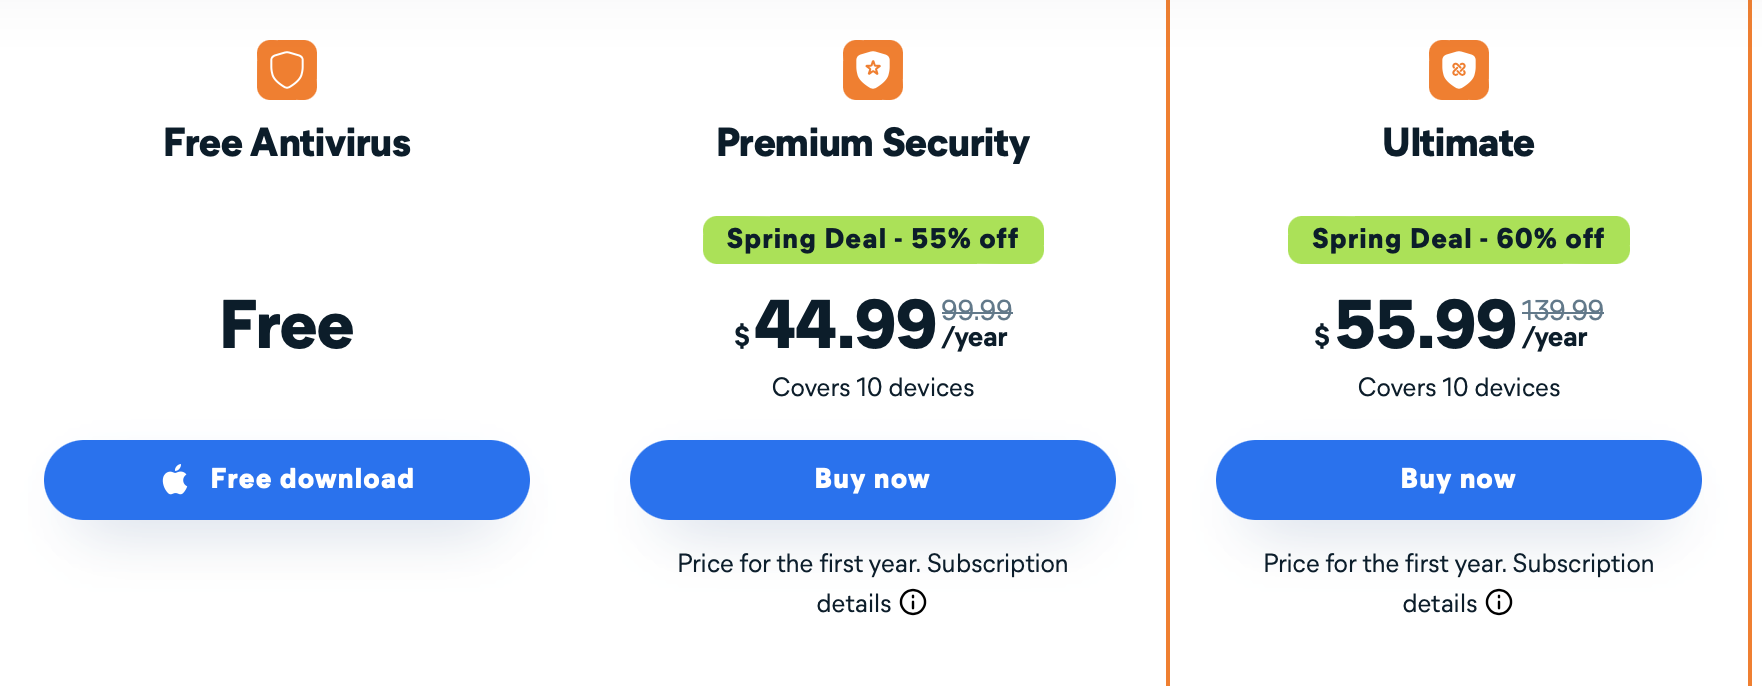Click the Covers 10 devices text under Ultimate

pyautogui.click(x=1458, y=387)
